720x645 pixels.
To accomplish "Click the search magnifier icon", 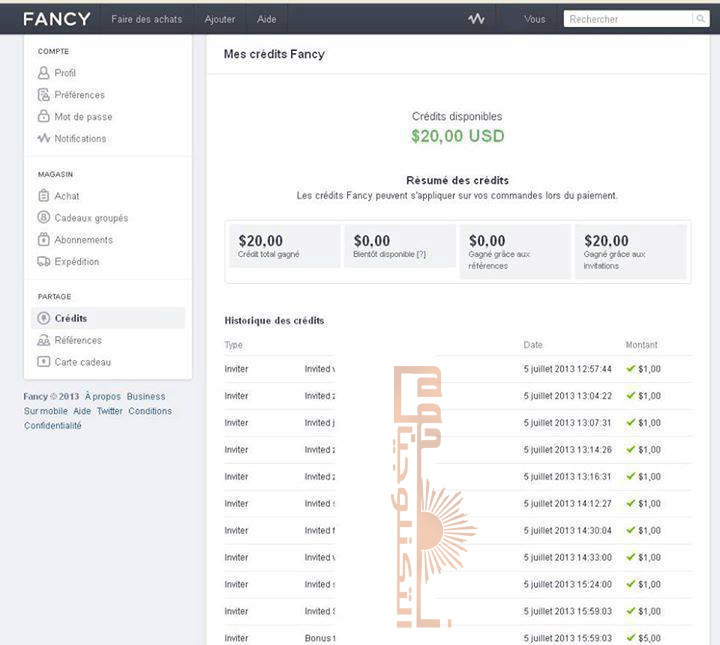I will click(700, 19).
